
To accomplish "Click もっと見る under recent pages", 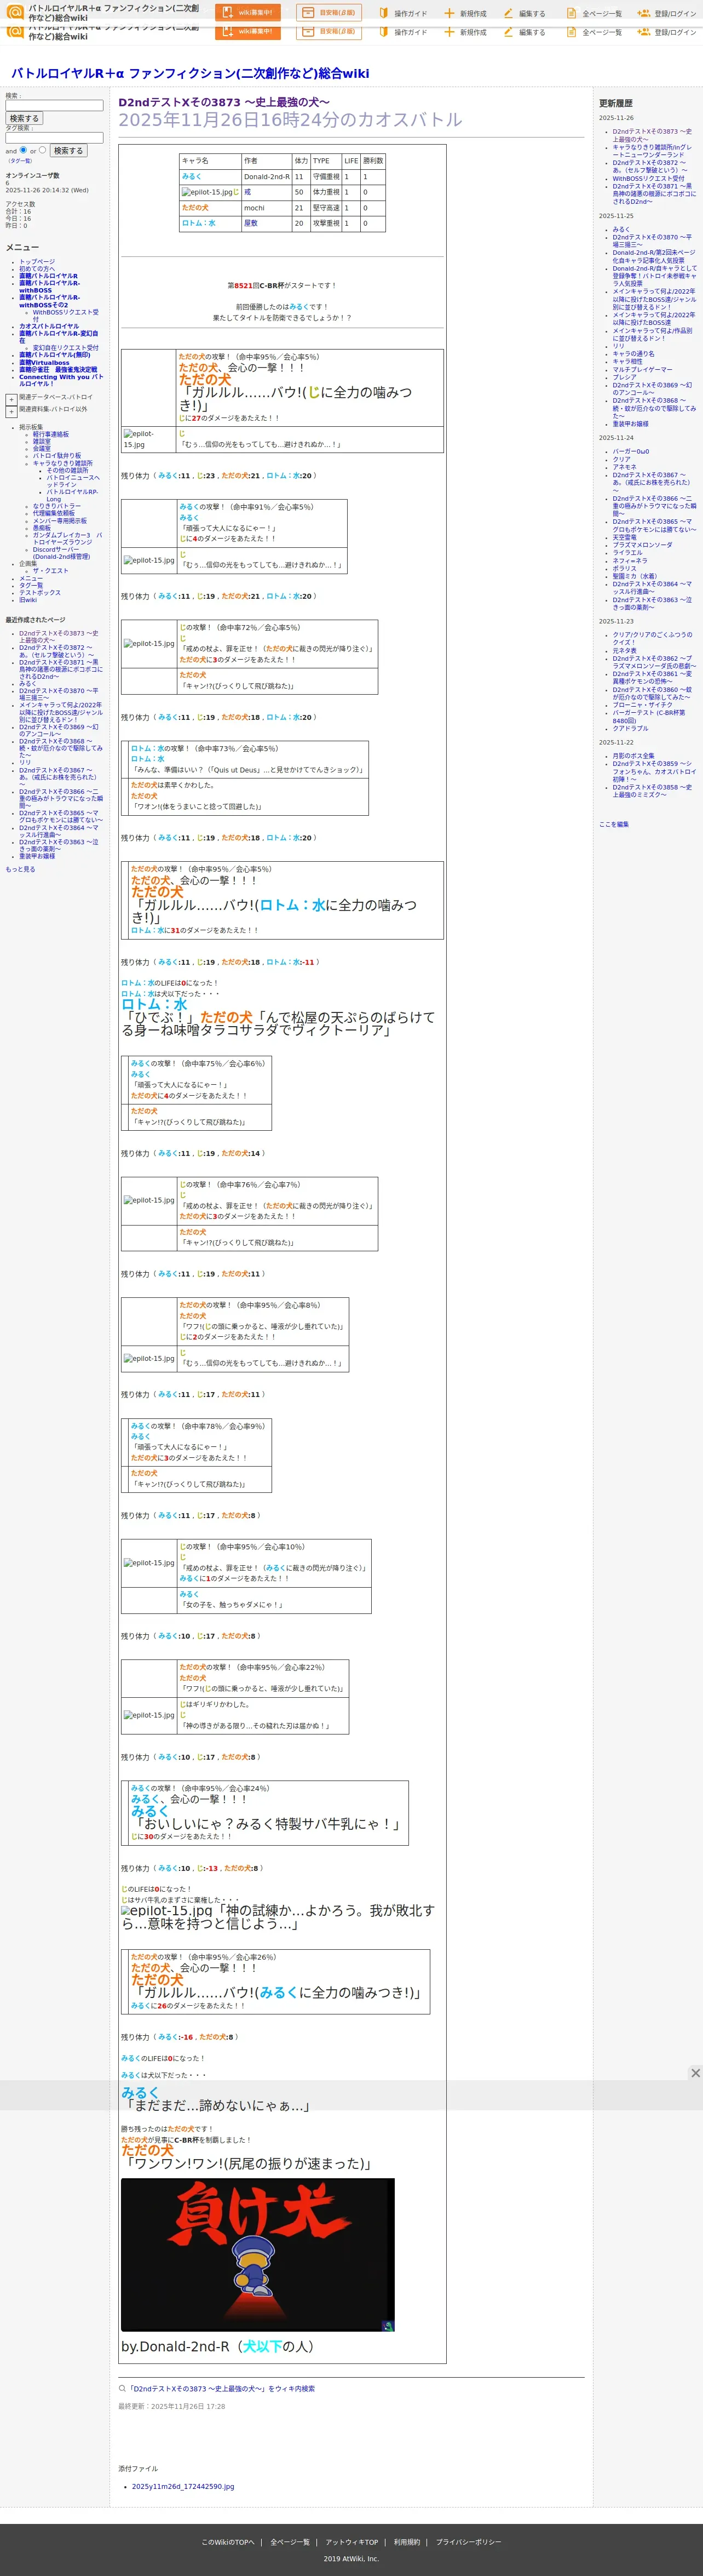I will pos(20,869).
